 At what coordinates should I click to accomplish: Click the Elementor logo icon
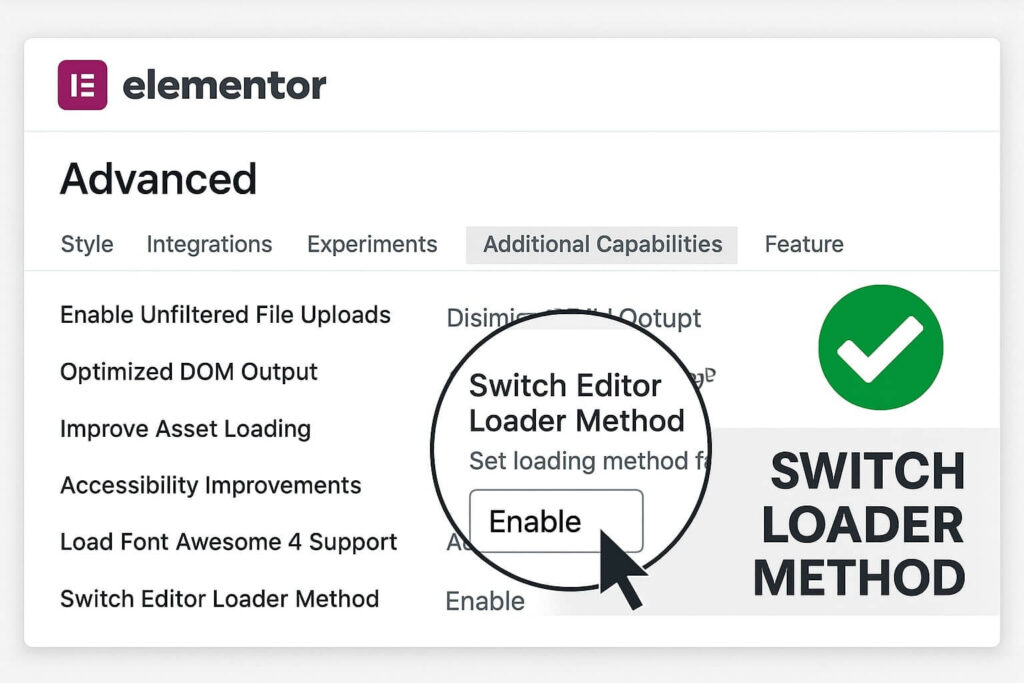[x=81, y=84]
